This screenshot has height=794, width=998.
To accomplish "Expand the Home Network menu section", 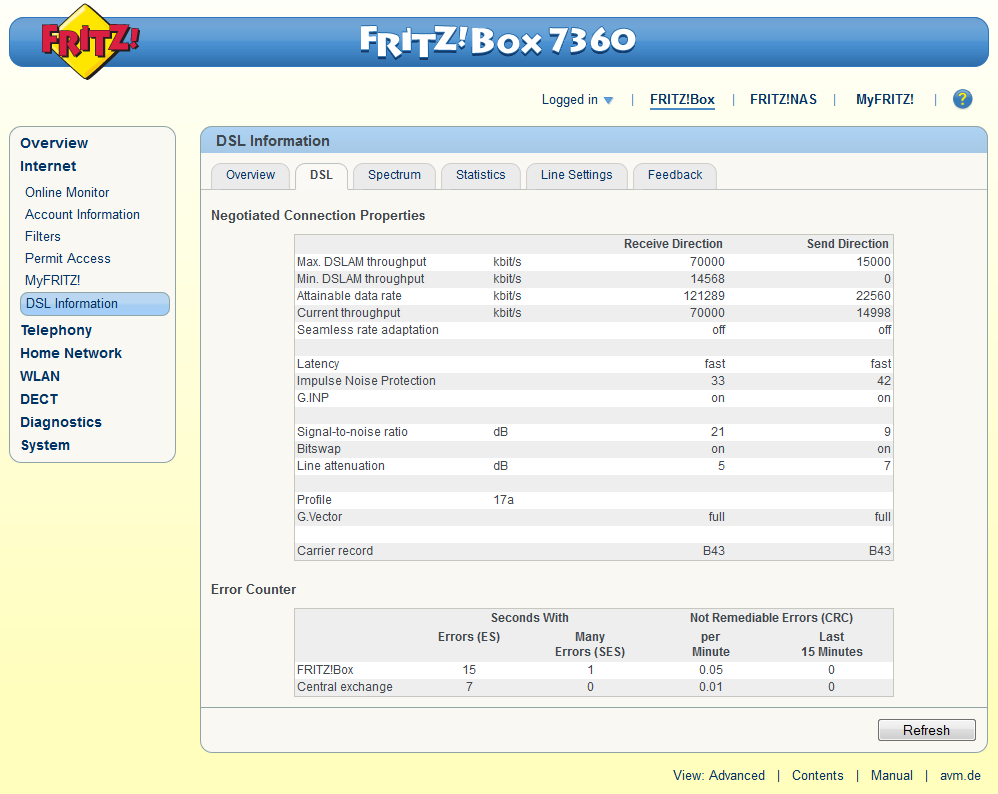I will [x=71, y=353].
